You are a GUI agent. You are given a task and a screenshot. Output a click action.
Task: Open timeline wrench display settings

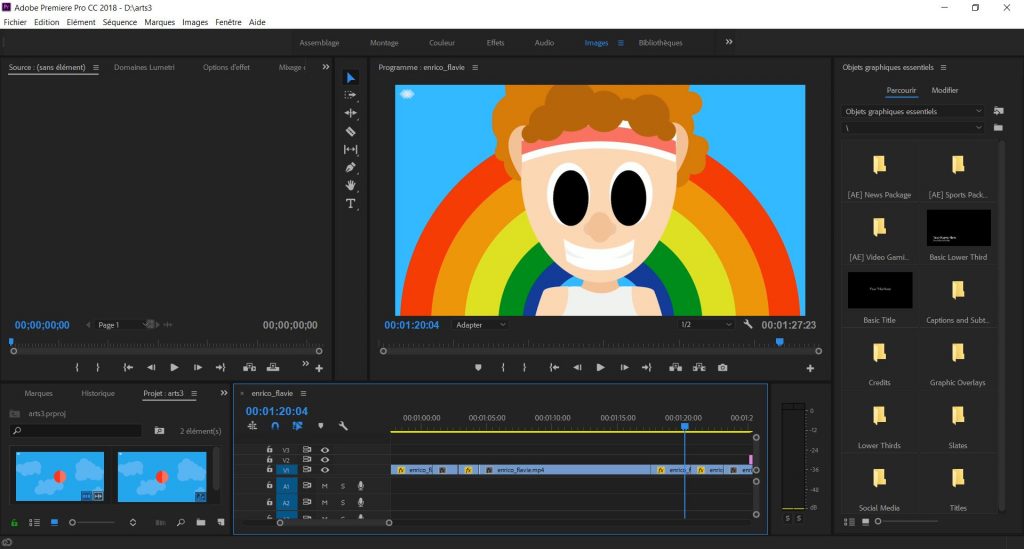pyautogui.click(x=343, y=426)
